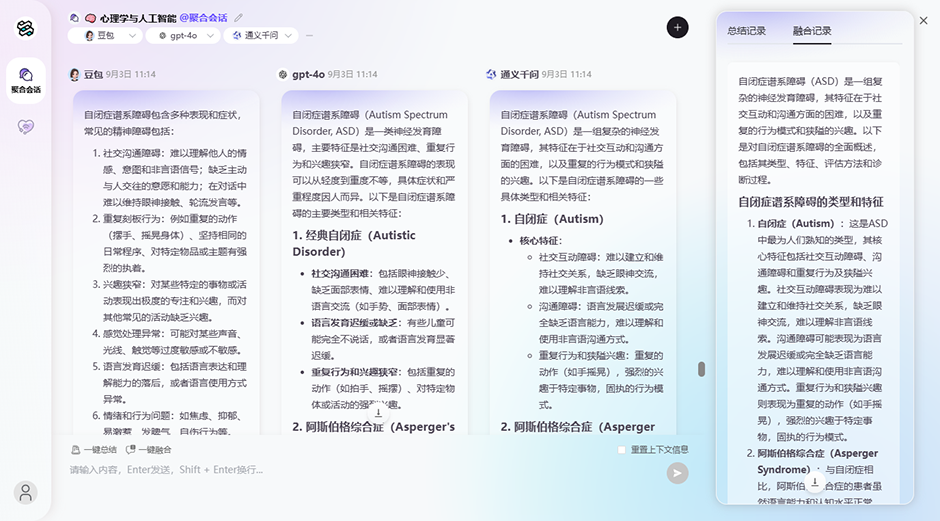Screen dimensions: 940x521
Task: Click the 通义千问 name in column header
Action: coord(519,74)
